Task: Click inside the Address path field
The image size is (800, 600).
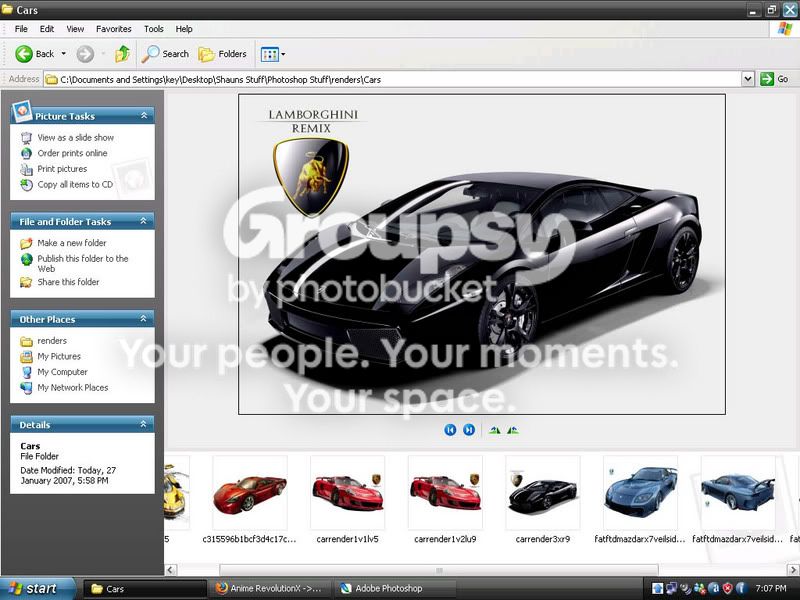Action: 392,79
